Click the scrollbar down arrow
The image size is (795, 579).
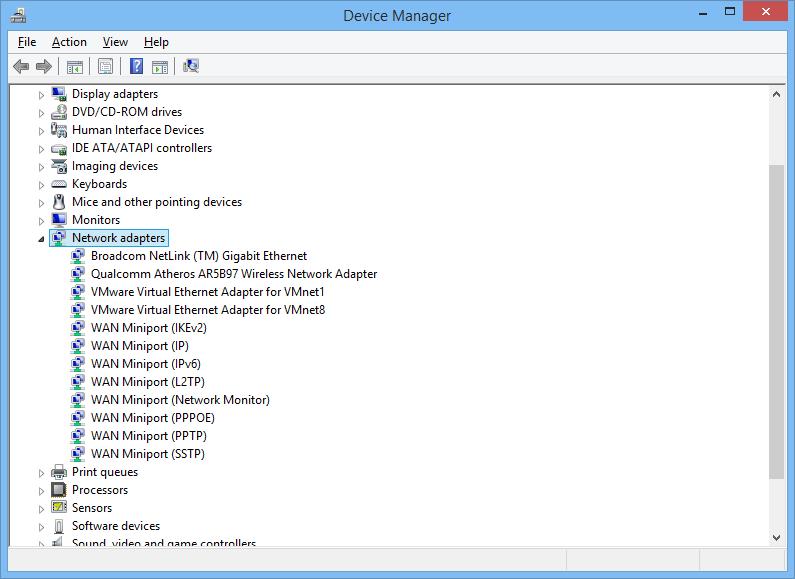click(776, 537)
